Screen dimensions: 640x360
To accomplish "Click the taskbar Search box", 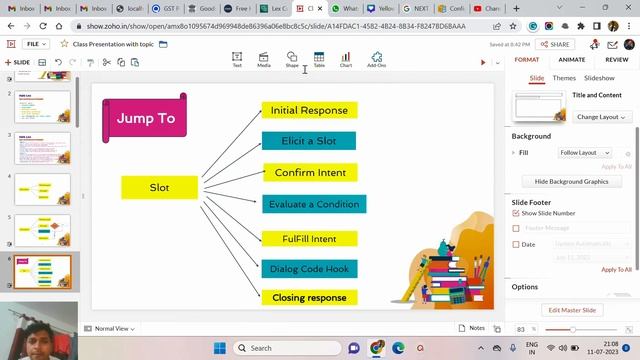I will pyautogui.click(x=287, y=348).
